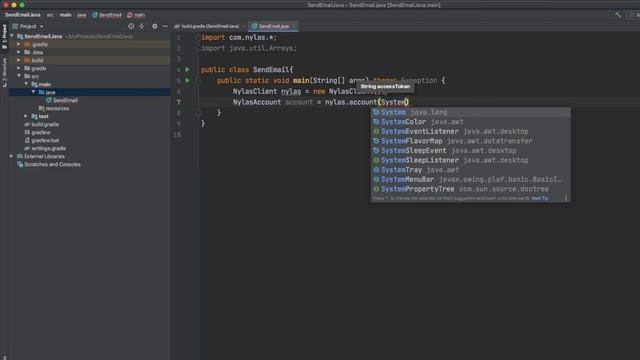The width and height of the screenshot is (640, 360).
Task: Open Project panel settings gear
Action: [x=155, y=26]
